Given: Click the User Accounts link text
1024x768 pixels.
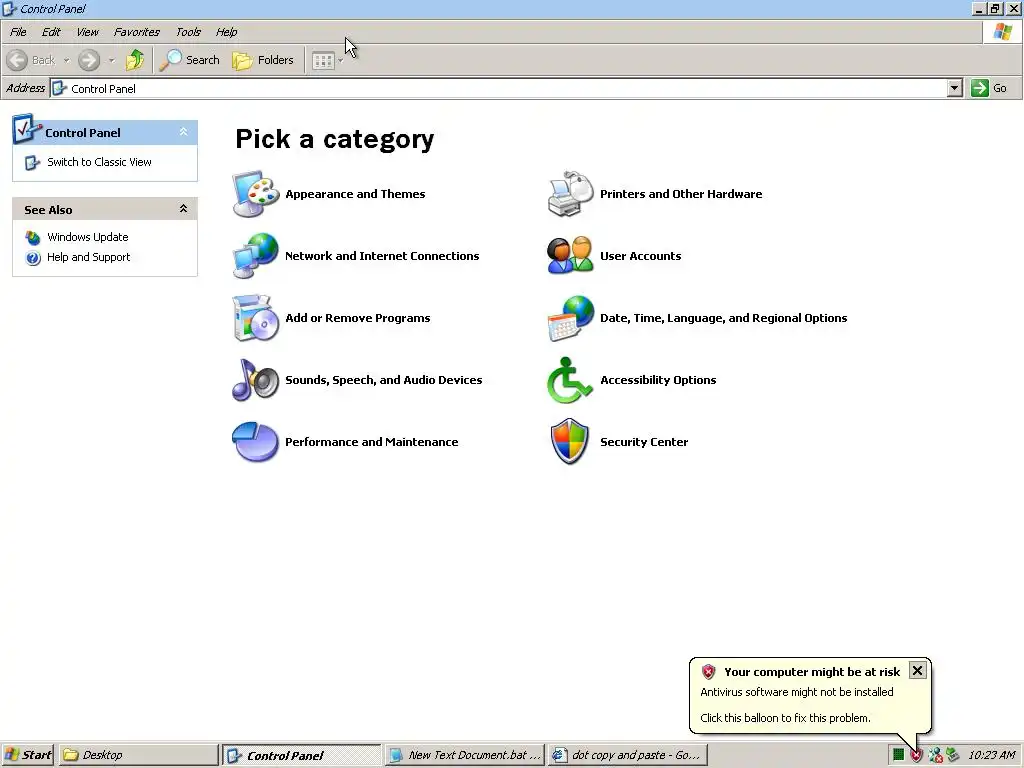Looking at the screenshot, I should [641, 256].
